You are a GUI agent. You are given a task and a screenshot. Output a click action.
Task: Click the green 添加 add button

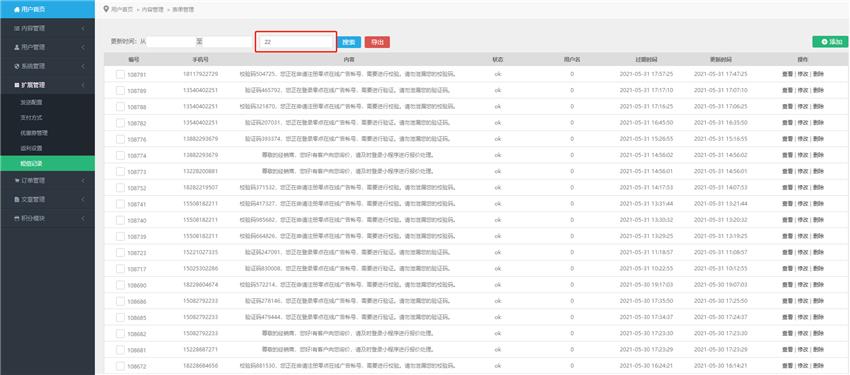(830, 42)
